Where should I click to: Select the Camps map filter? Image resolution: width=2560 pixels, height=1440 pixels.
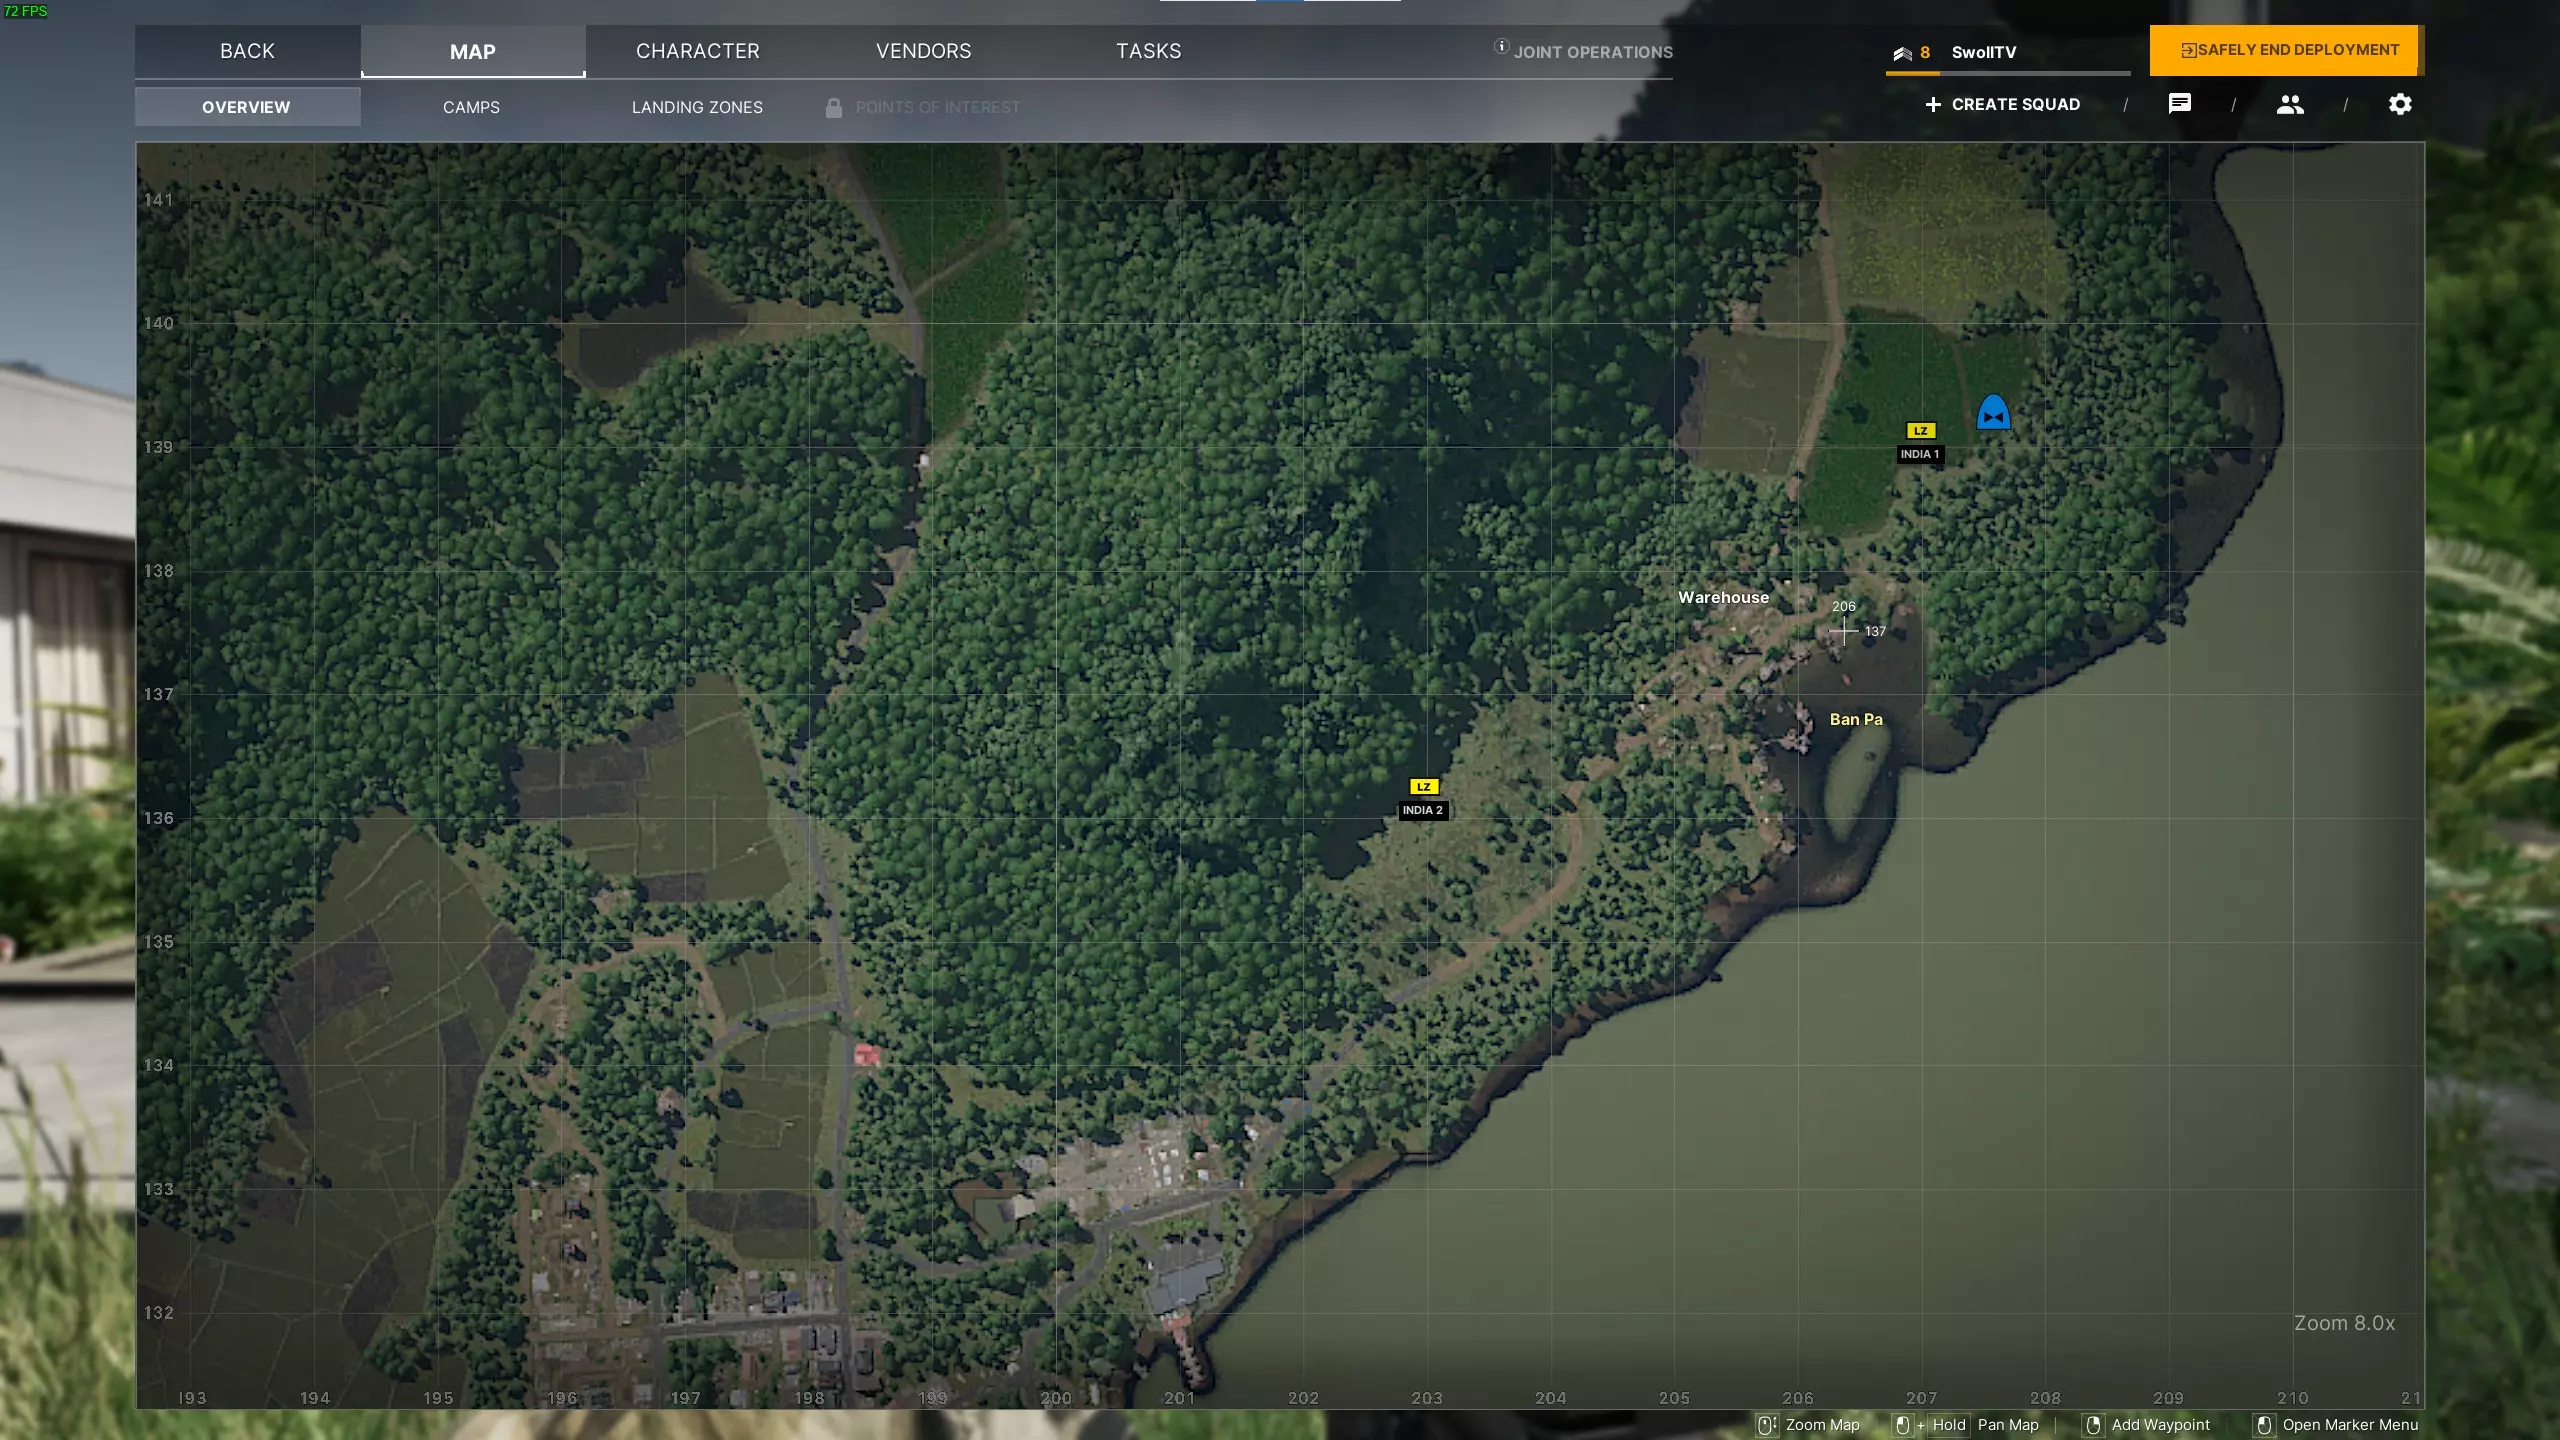[471, 107]
